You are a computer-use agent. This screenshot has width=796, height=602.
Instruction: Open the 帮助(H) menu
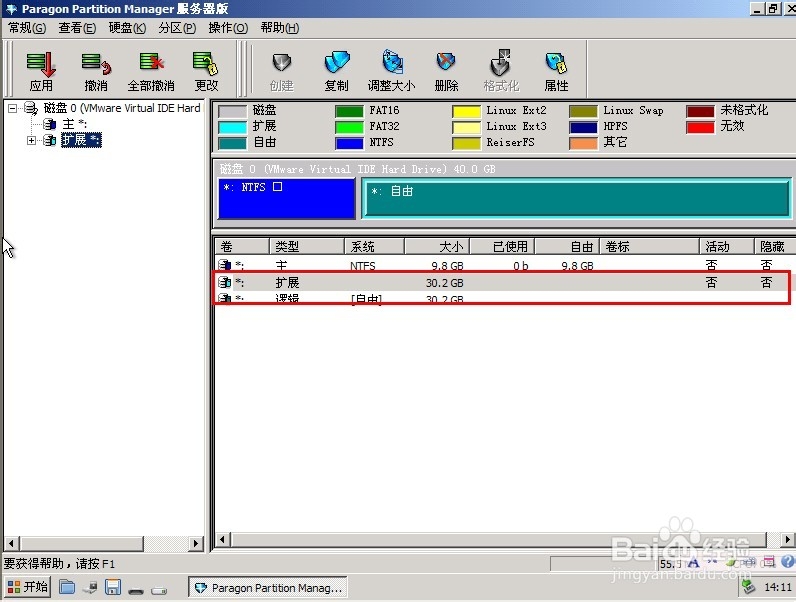[280, 28]
